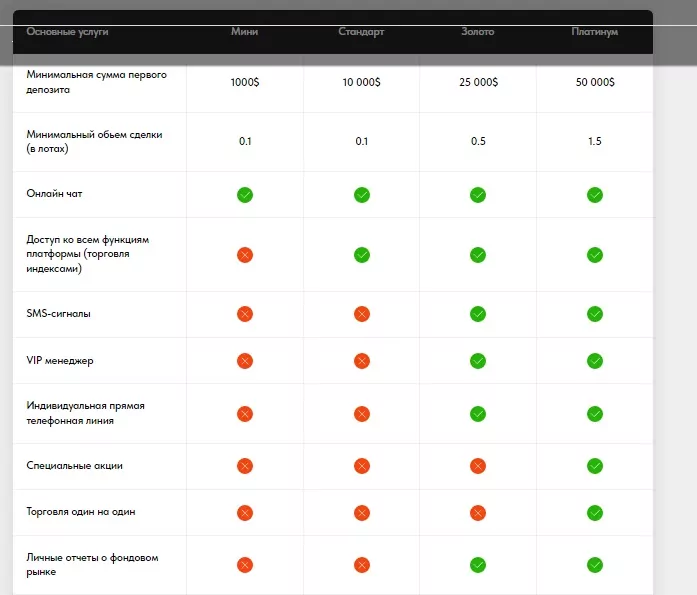This screenshot has width=697, height=595.
Task: Click the Минимальная сумма первого депозита label
Action: 96,82
